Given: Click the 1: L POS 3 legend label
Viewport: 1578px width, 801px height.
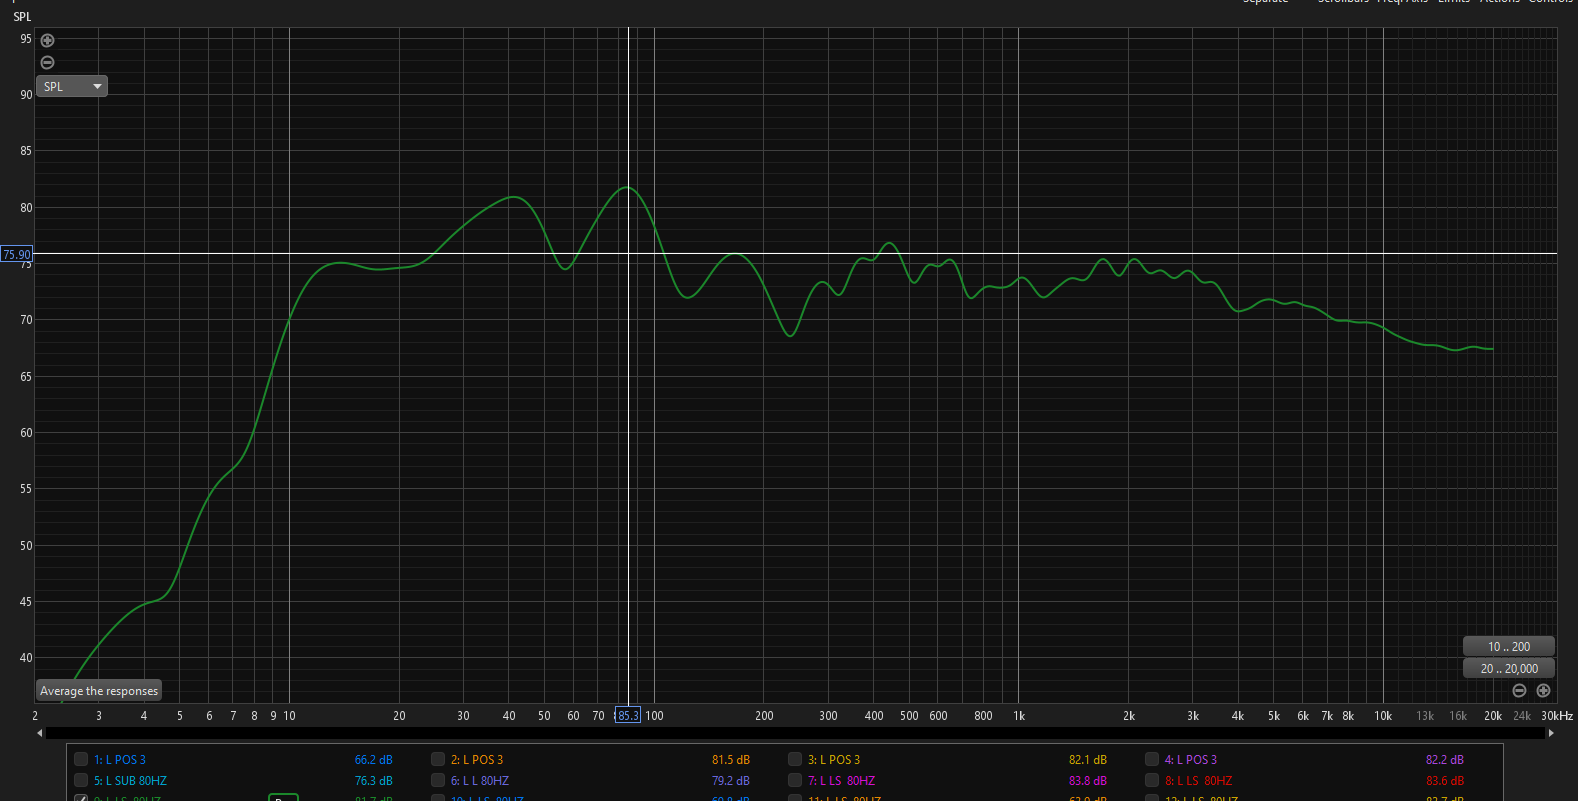Looking at the screenshot, I should [120, 760].
